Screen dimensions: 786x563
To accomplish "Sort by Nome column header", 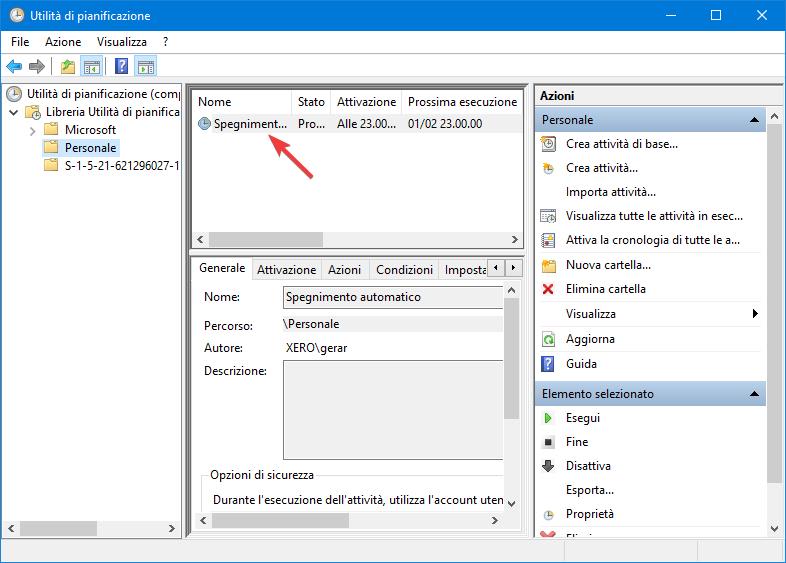I will pyautogui.click(x=243, y=102).
